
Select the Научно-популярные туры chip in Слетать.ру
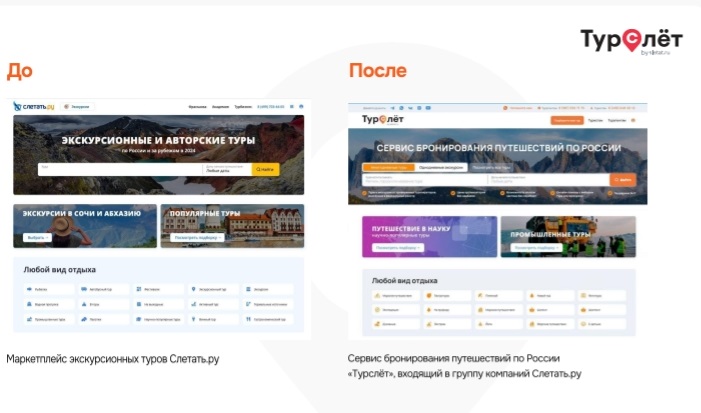[x=158, y=320]
